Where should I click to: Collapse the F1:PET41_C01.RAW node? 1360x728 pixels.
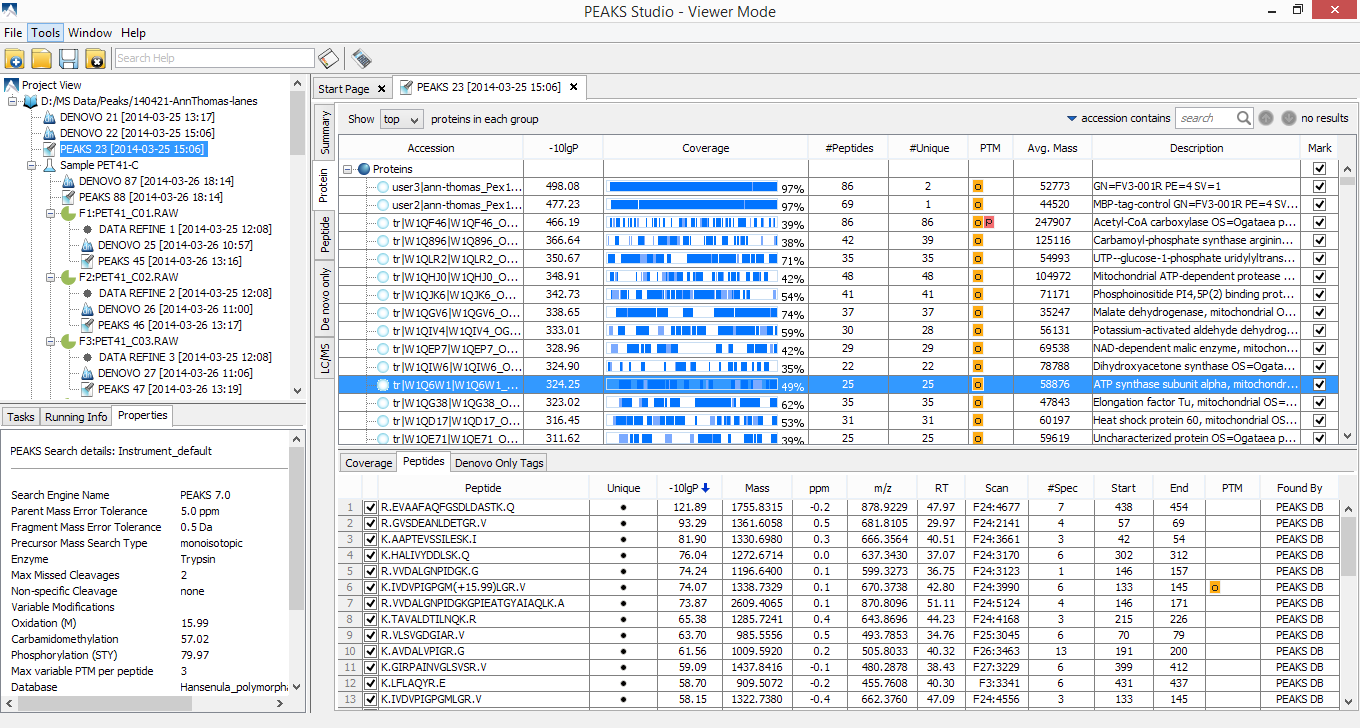50,213
